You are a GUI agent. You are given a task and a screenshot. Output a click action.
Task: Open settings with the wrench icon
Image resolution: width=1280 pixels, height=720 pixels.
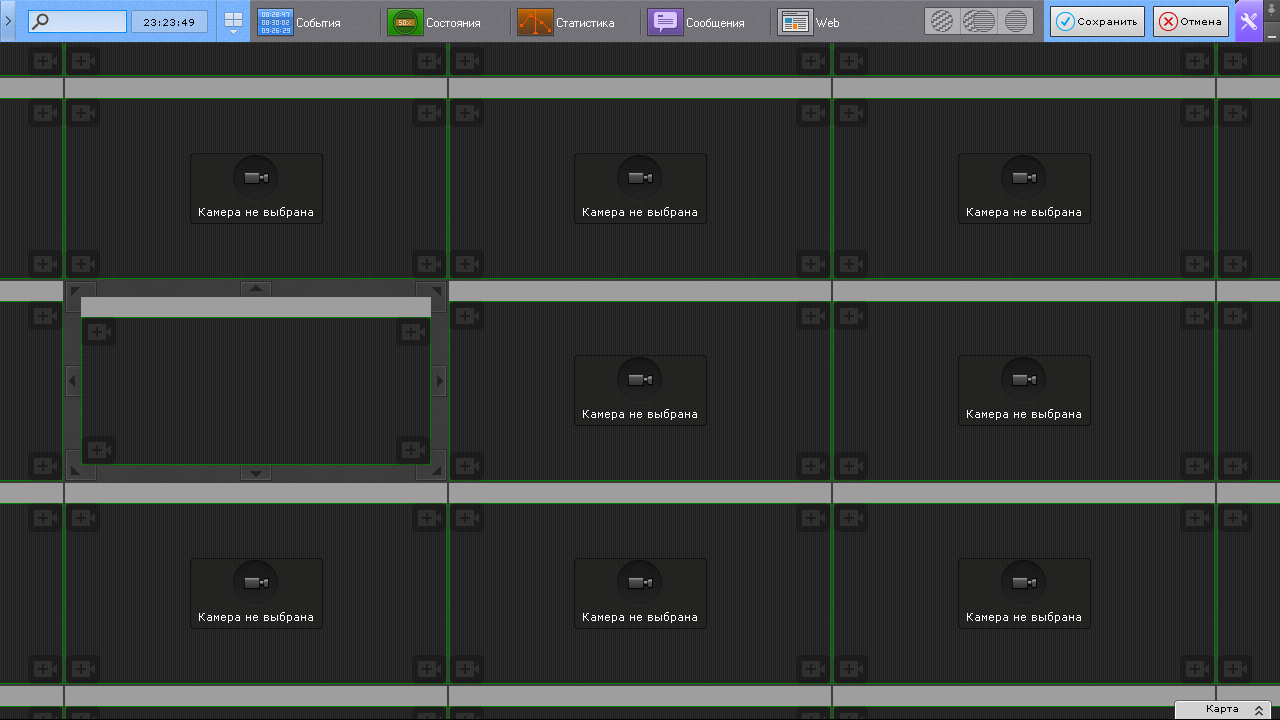coord(1248,21)
